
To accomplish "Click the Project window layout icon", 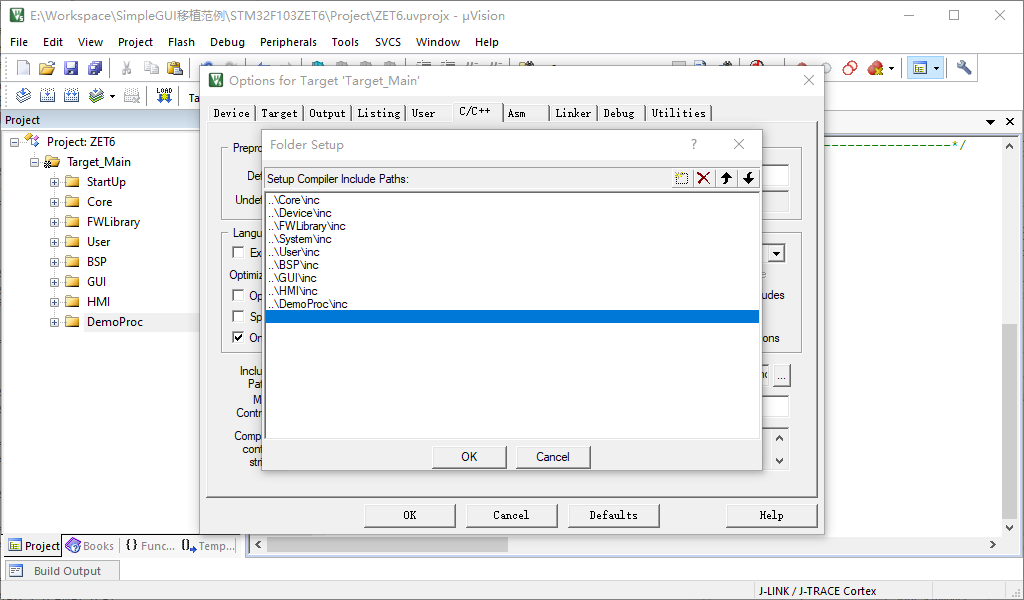I will [x=920, y=68].
